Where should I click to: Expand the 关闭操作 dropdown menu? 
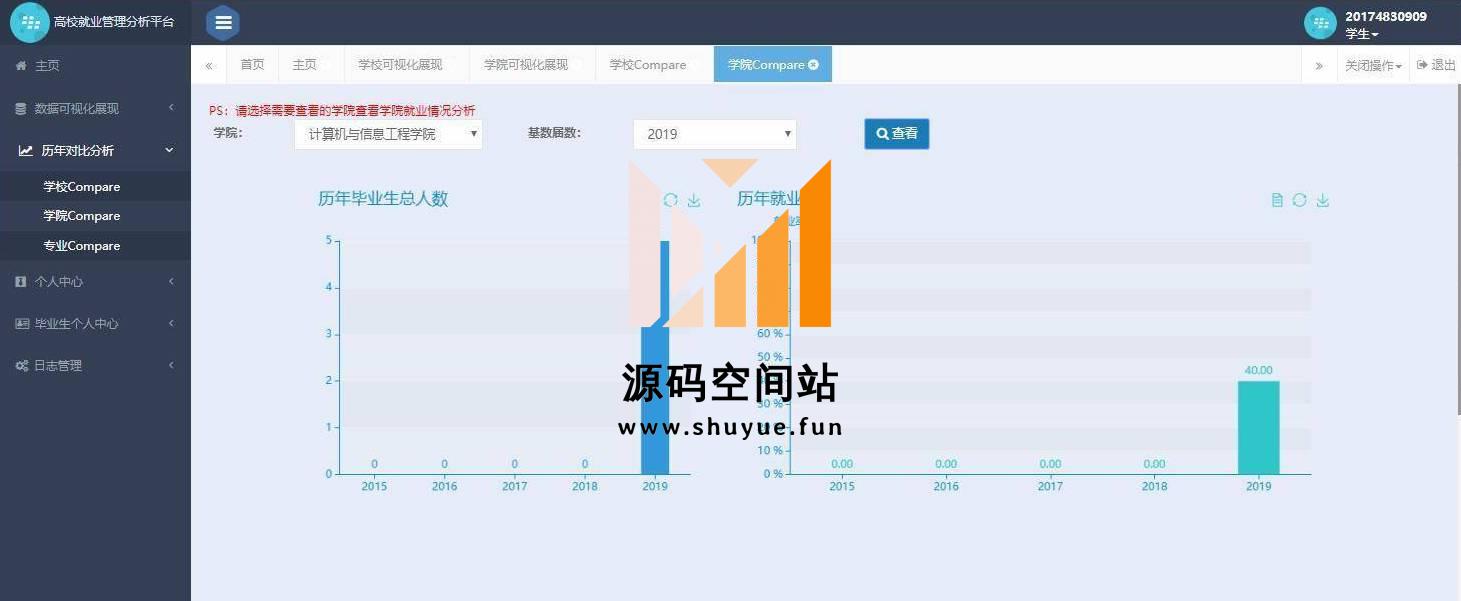tap(1372, 65)
